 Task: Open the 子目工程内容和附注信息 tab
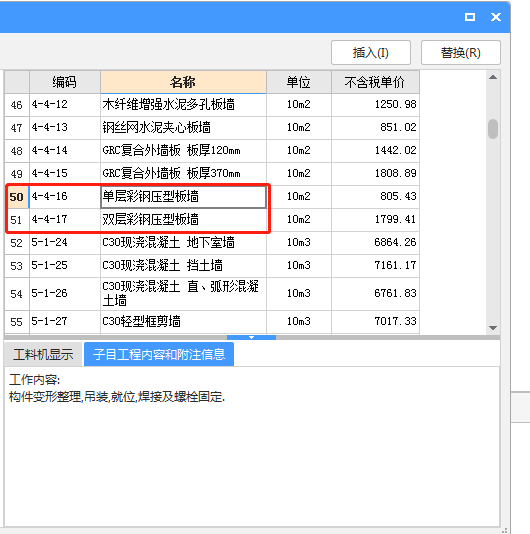click(159, 355)
